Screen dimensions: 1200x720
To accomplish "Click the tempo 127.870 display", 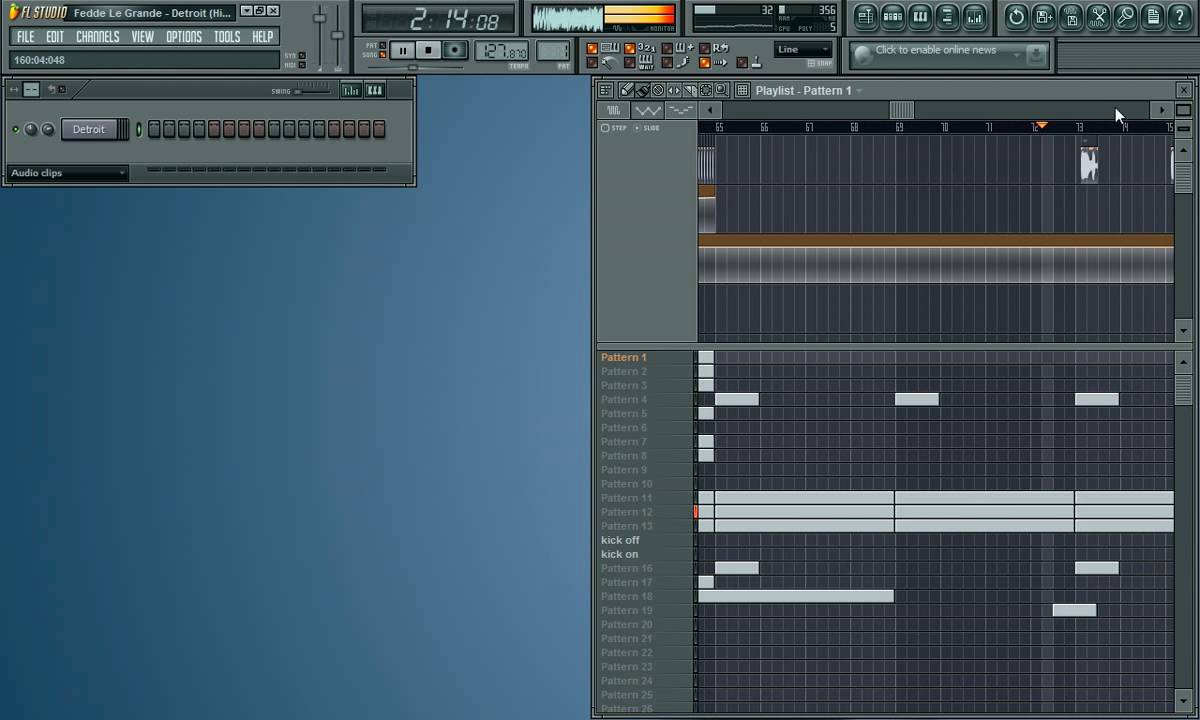I will pyautogui.click(x=503, y=51).
